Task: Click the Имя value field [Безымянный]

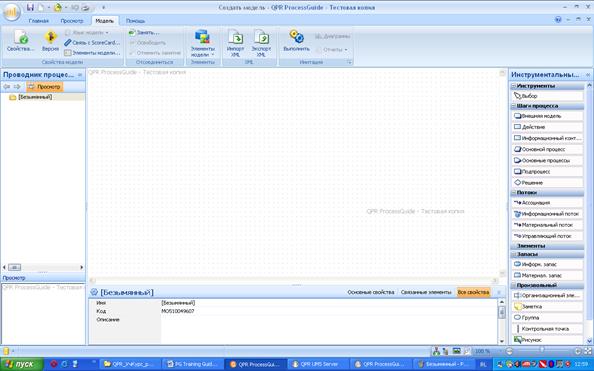Action: click(x=328, y=303)
